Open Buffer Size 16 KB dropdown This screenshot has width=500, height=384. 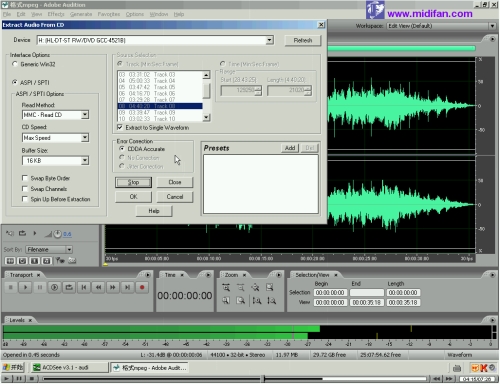point(85,161)
